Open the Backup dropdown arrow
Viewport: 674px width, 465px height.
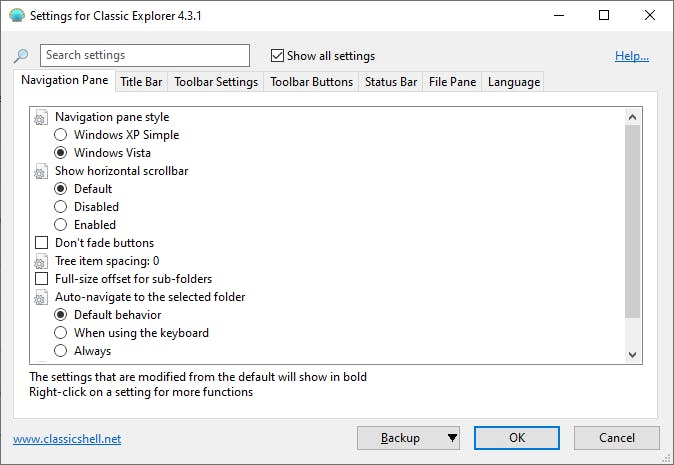[452, 438]
